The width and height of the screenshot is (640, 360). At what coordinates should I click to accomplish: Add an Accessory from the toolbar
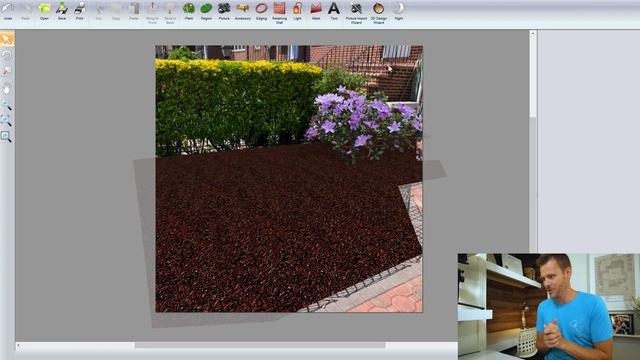tap(242, 11)
